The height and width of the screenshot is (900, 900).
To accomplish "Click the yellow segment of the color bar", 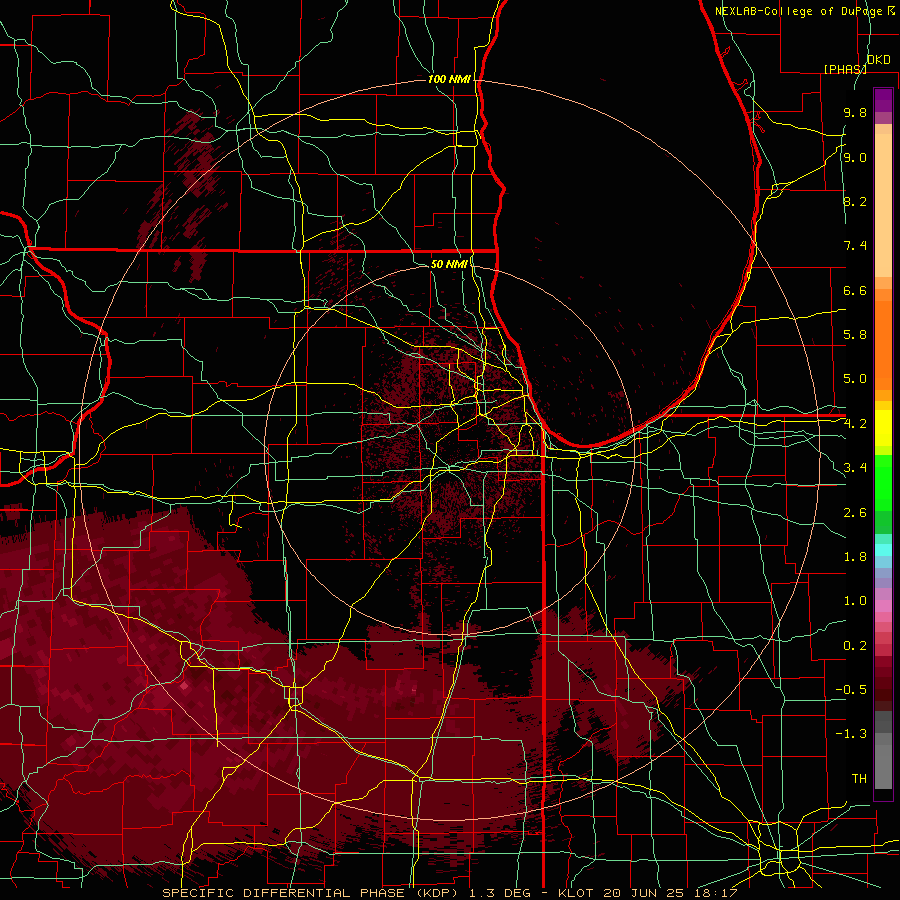I will 883,428.
